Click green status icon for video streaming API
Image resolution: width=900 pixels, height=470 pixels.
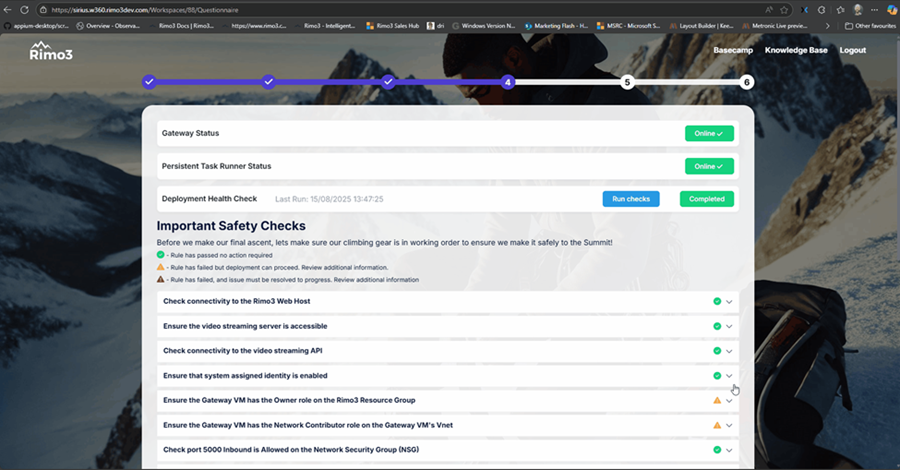click(717, 351)
